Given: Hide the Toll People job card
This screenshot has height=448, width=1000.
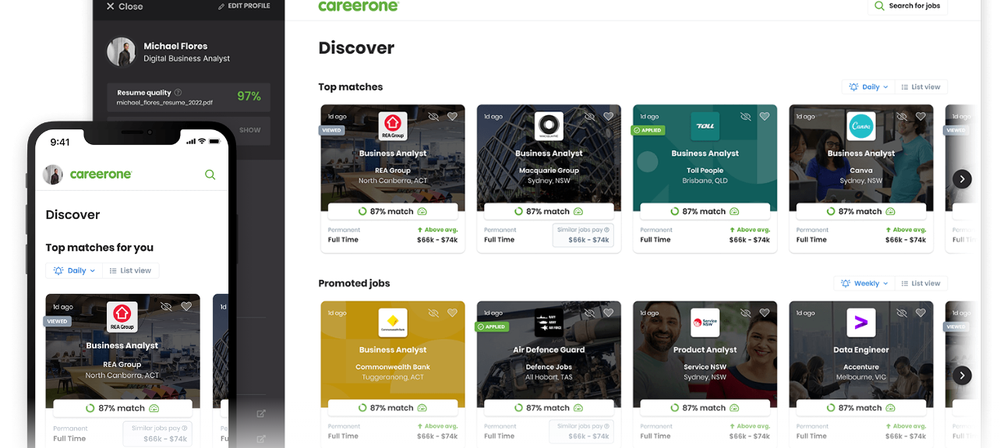Looking at the screenshot, I should [x=746, y=117].
